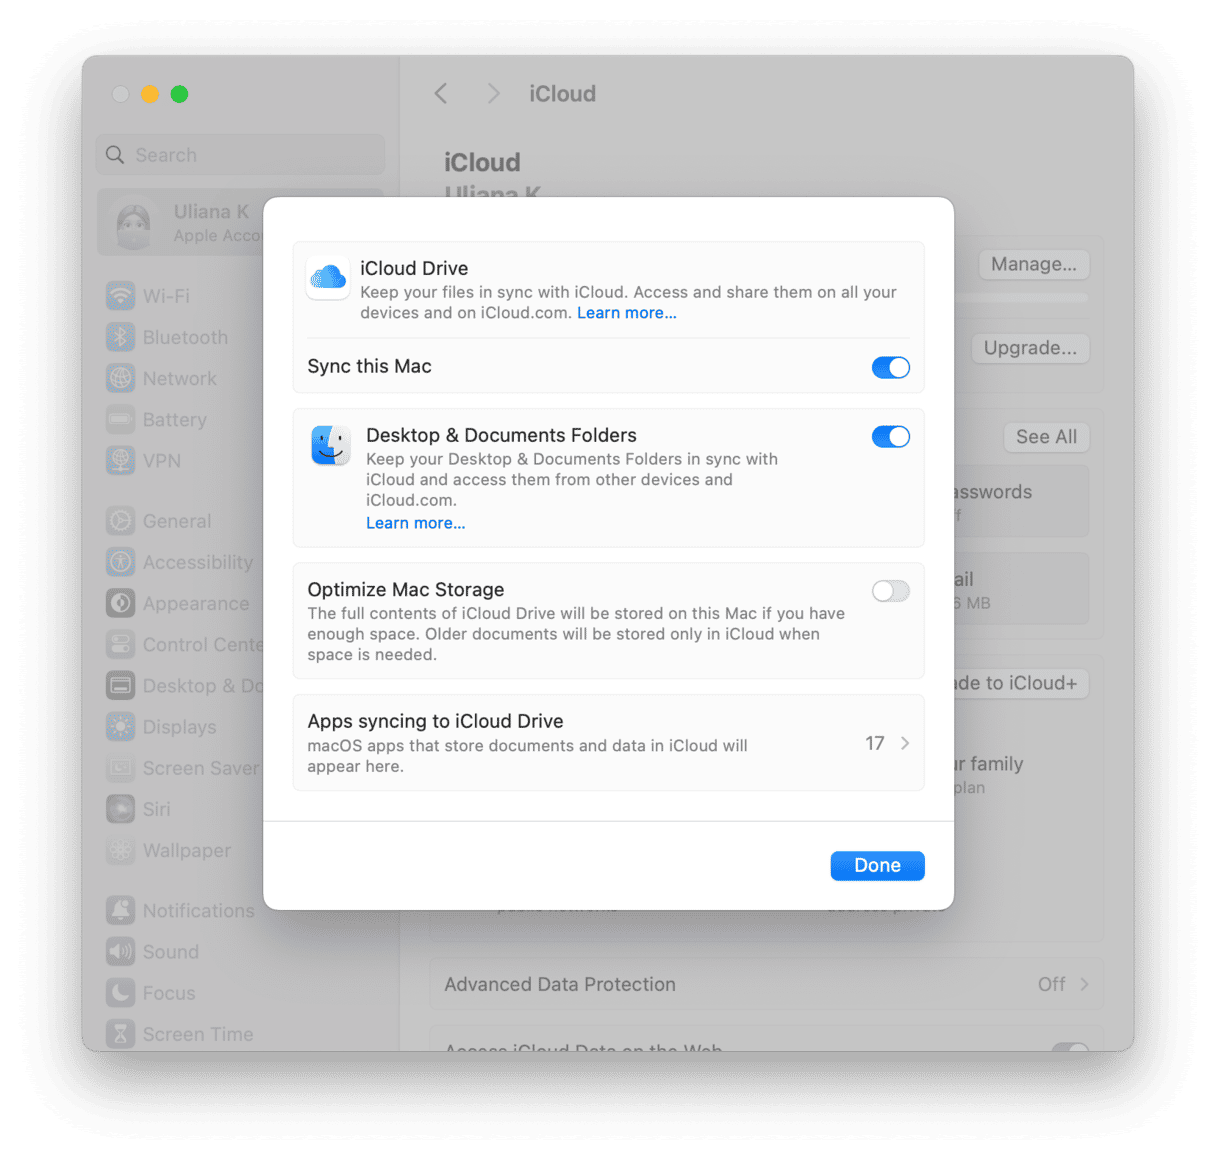Select the Desktop & Dock icon in sidebar
The width and height of the screenshot is (1216, 1160).
(x=121, y=685)
